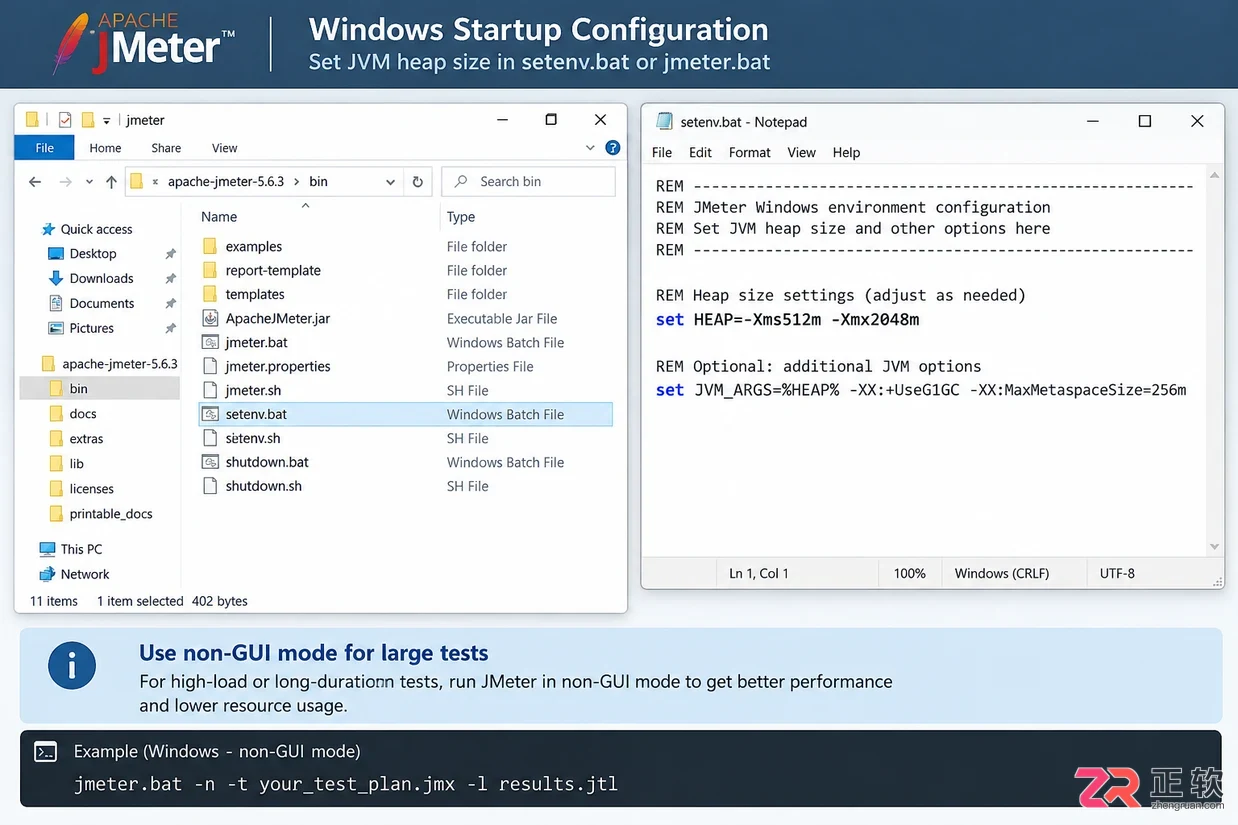This screenshot has width=1238, height=825.
Task: Select the ApacheJMeter.jar file icon
Action: tap(210, 318)
